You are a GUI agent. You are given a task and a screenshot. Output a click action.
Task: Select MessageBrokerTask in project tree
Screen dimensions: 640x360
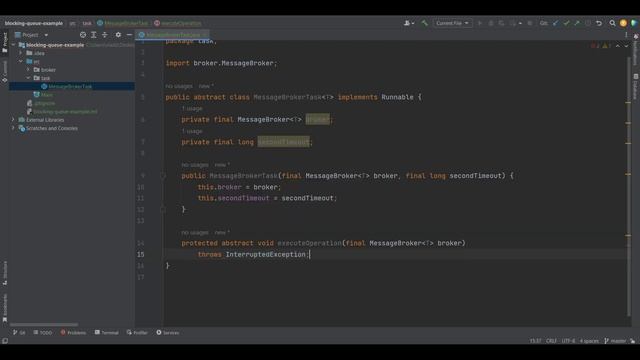click(70, 87)
